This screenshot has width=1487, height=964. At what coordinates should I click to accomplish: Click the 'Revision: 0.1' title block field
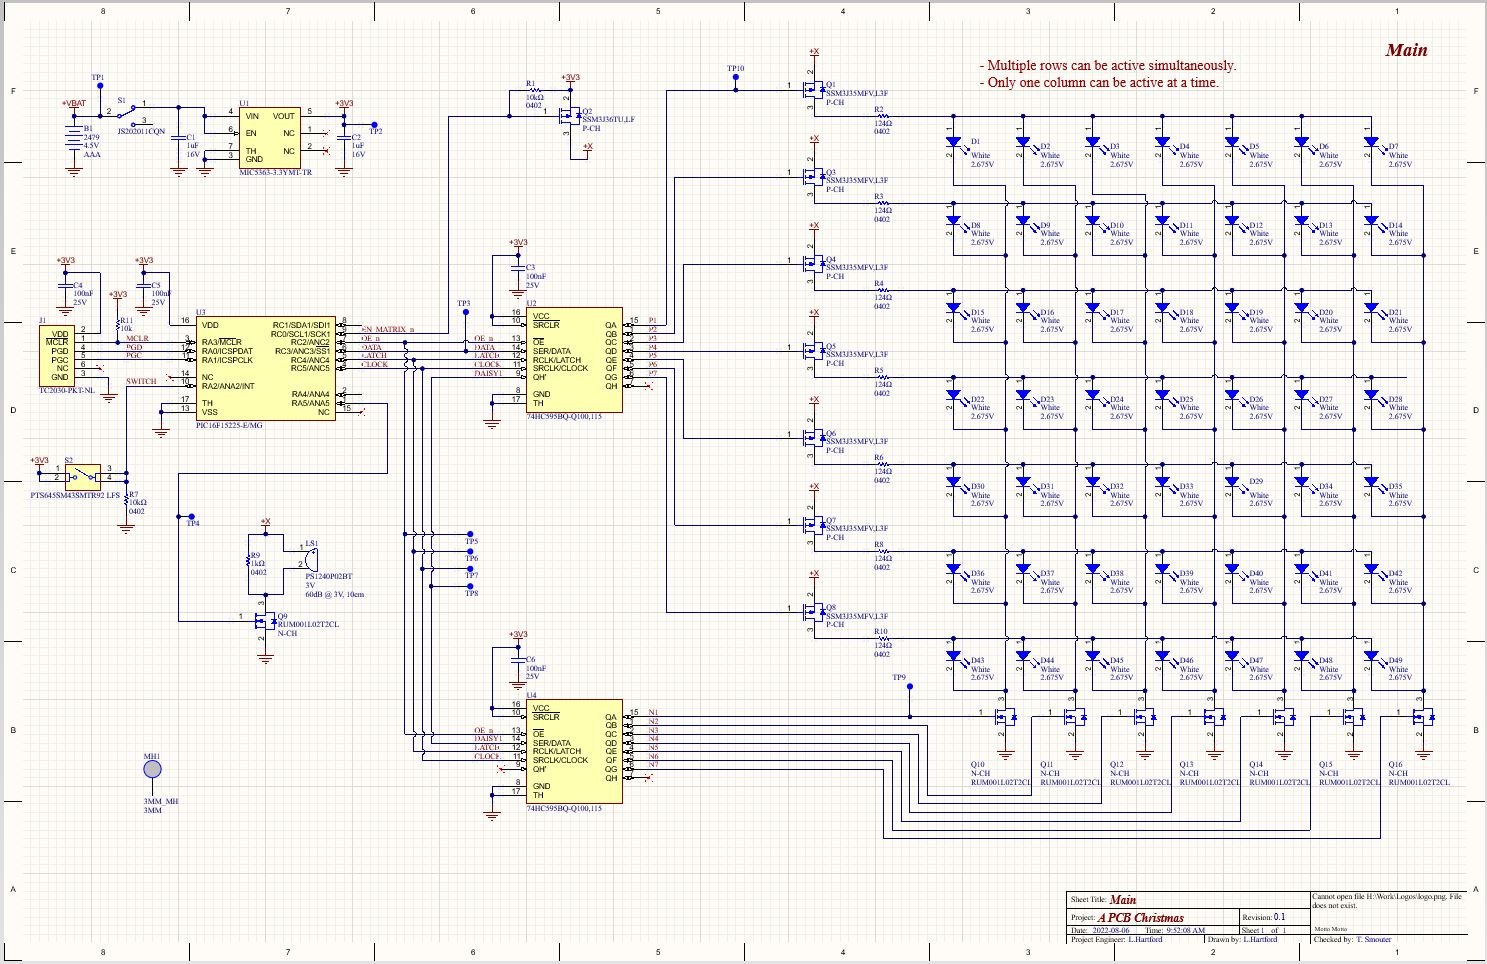(x=1264, y=917)
